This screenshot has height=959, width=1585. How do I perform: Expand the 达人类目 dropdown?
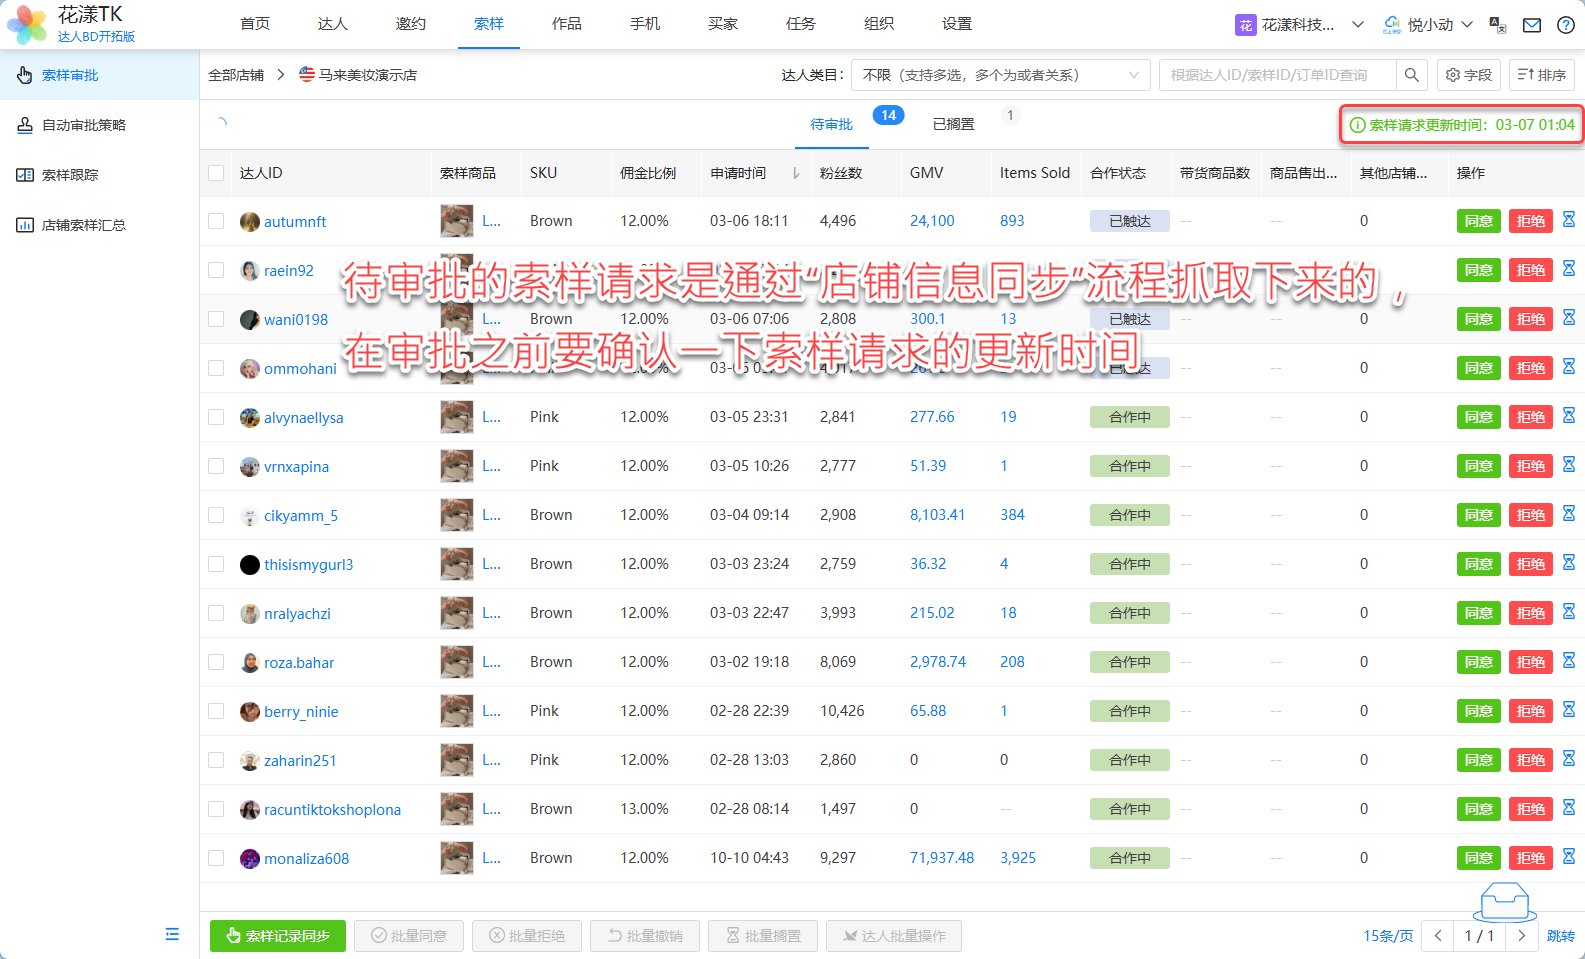998,75
